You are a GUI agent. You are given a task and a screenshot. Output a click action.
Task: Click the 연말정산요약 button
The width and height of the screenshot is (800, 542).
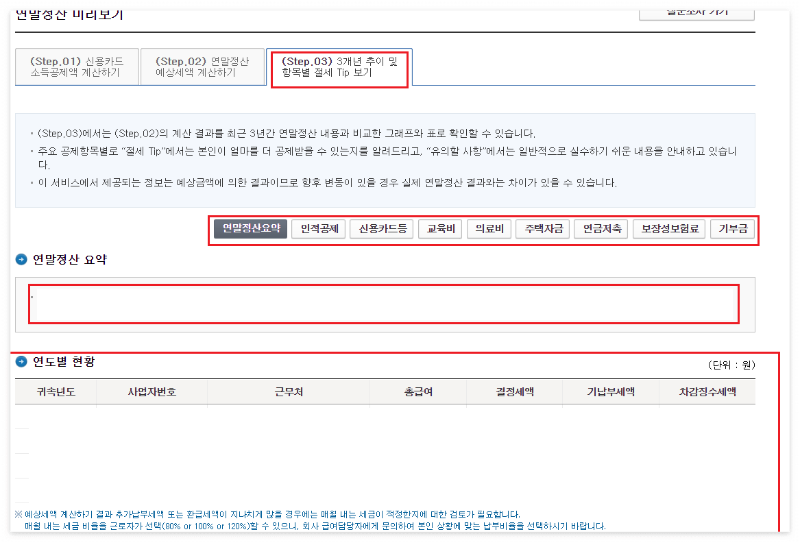tap(251, 229)
